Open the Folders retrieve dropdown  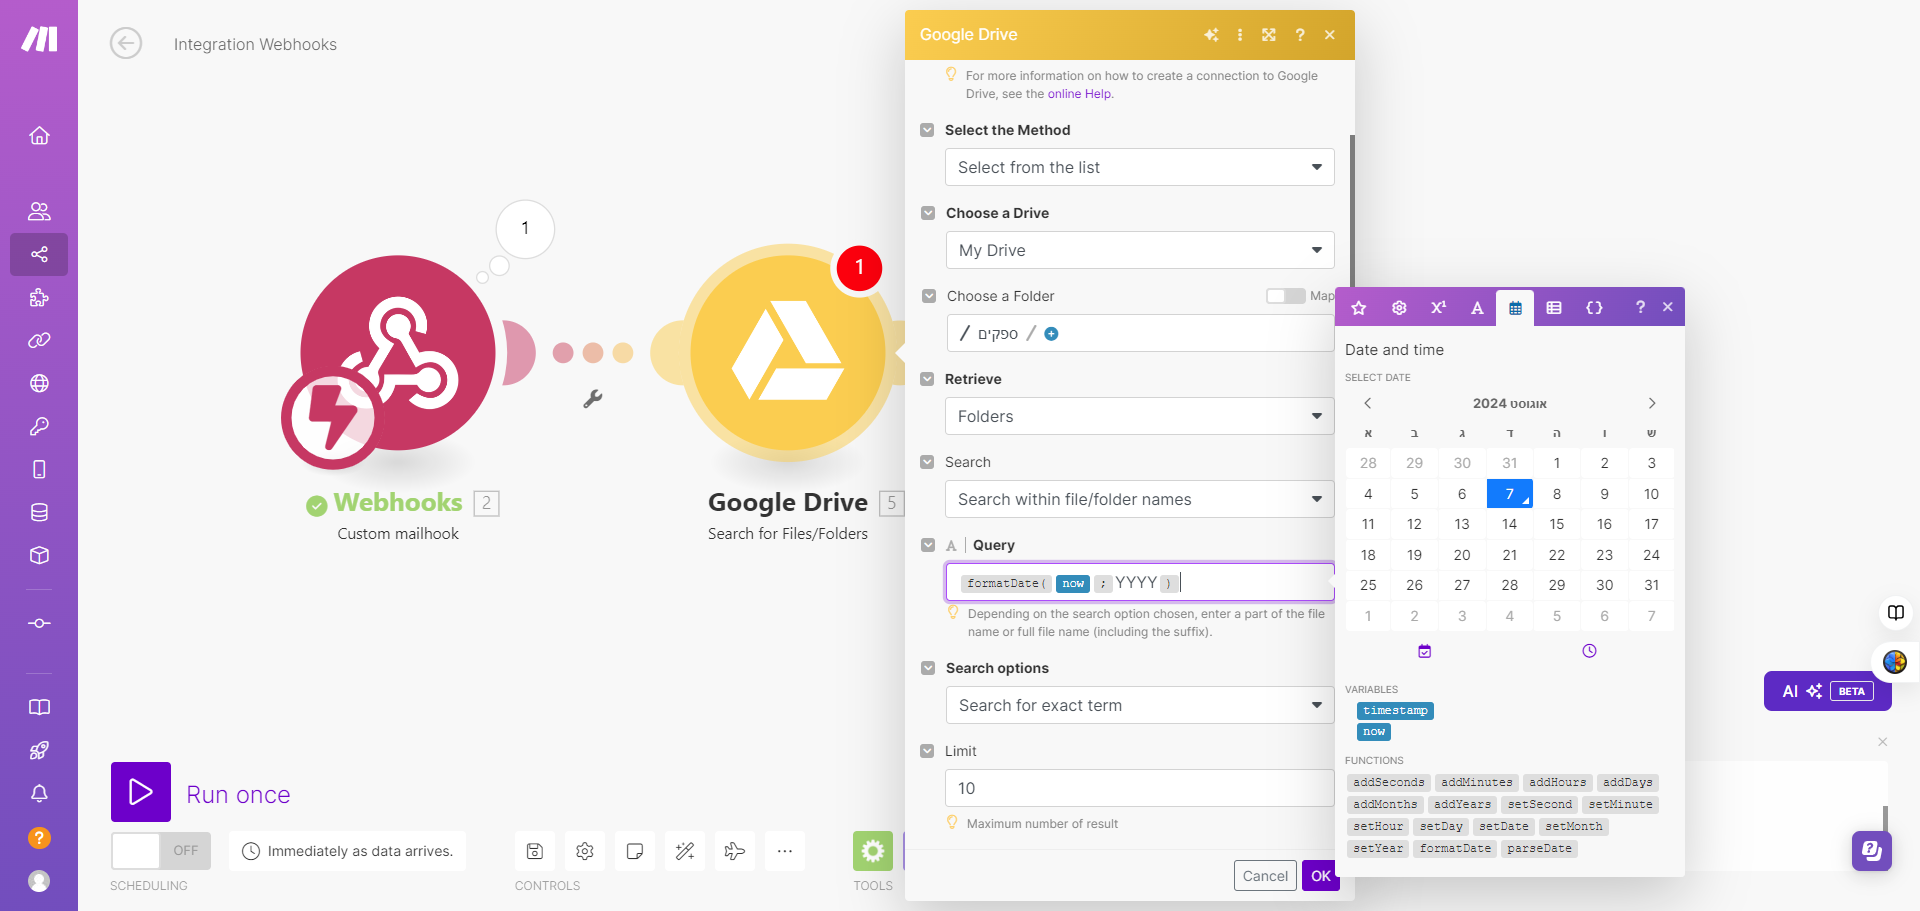[x=1139, y=416]
